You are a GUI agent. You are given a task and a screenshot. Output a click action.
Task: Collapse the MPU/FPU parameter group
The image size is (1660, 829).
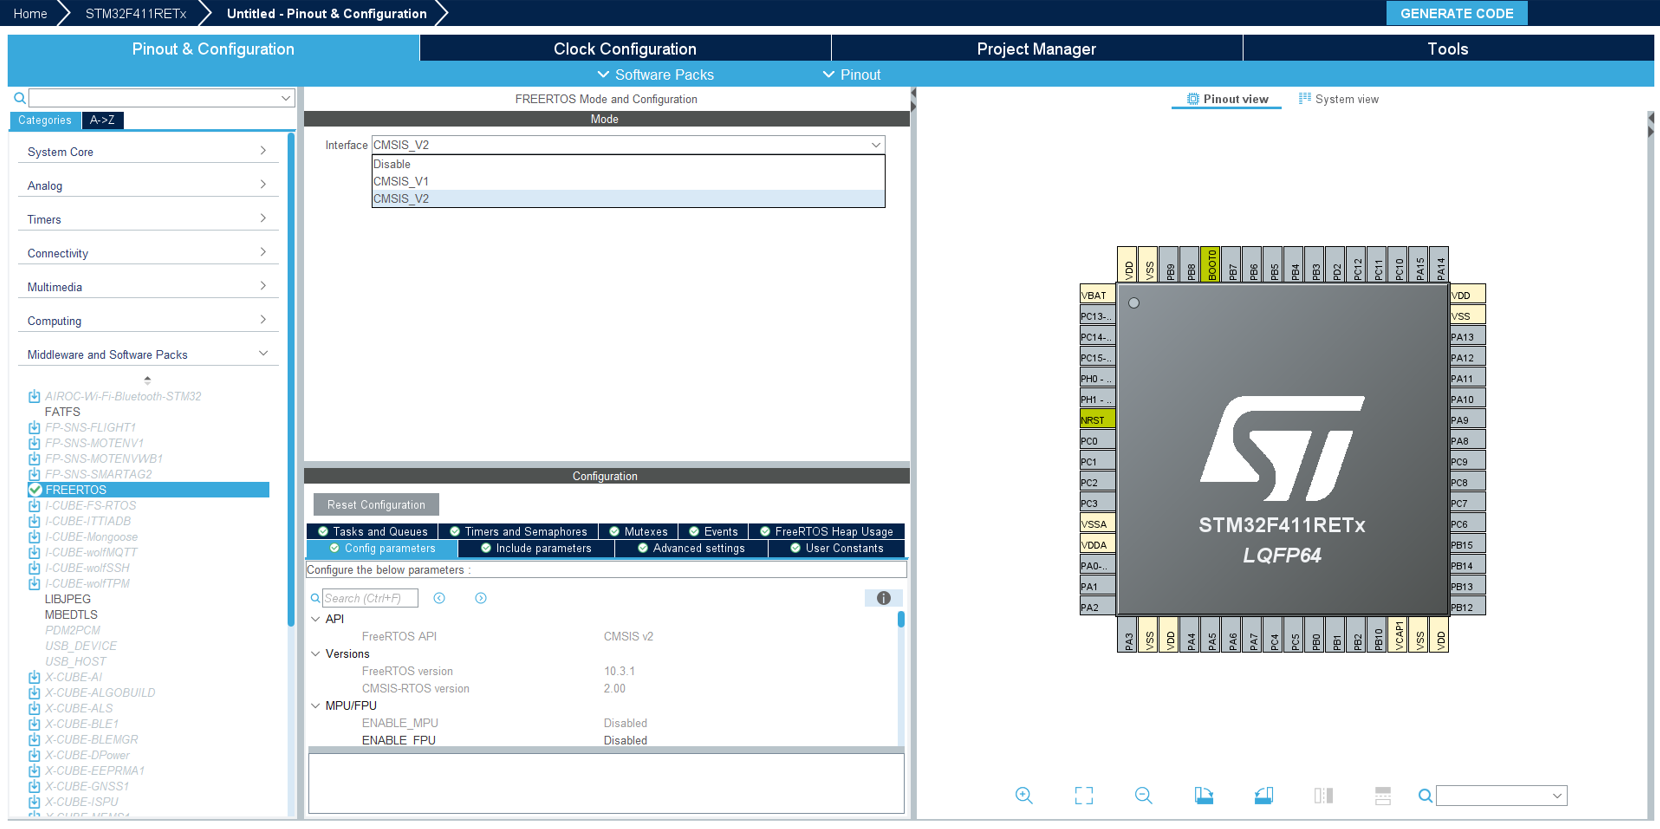tap(316, 706)
